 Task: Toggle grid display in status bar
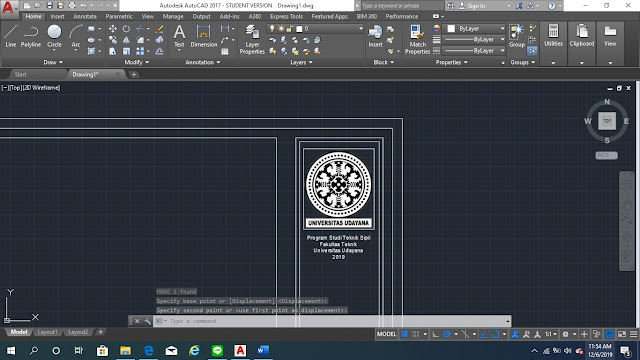pyautogui.click(x=404, y=334)
